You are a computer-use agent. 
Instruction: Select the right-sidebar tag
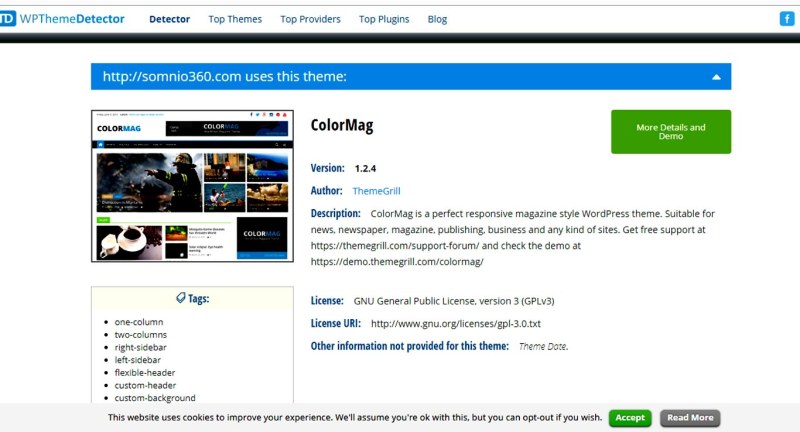click(140, 347)
